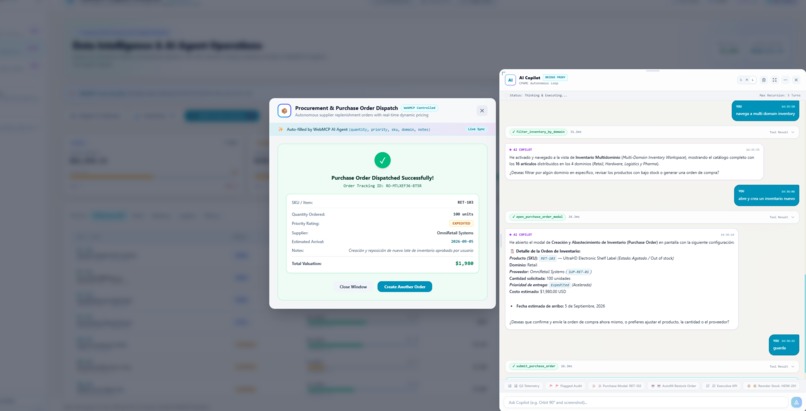Click the AI Copilot panel drag handle

click(652, 70)
